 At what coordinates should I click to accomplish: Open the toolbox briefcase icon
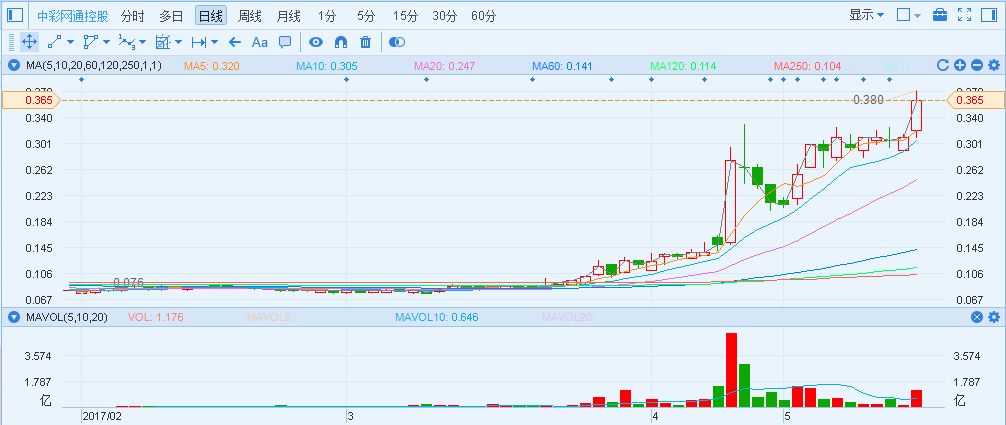click(x=940, y=15)
